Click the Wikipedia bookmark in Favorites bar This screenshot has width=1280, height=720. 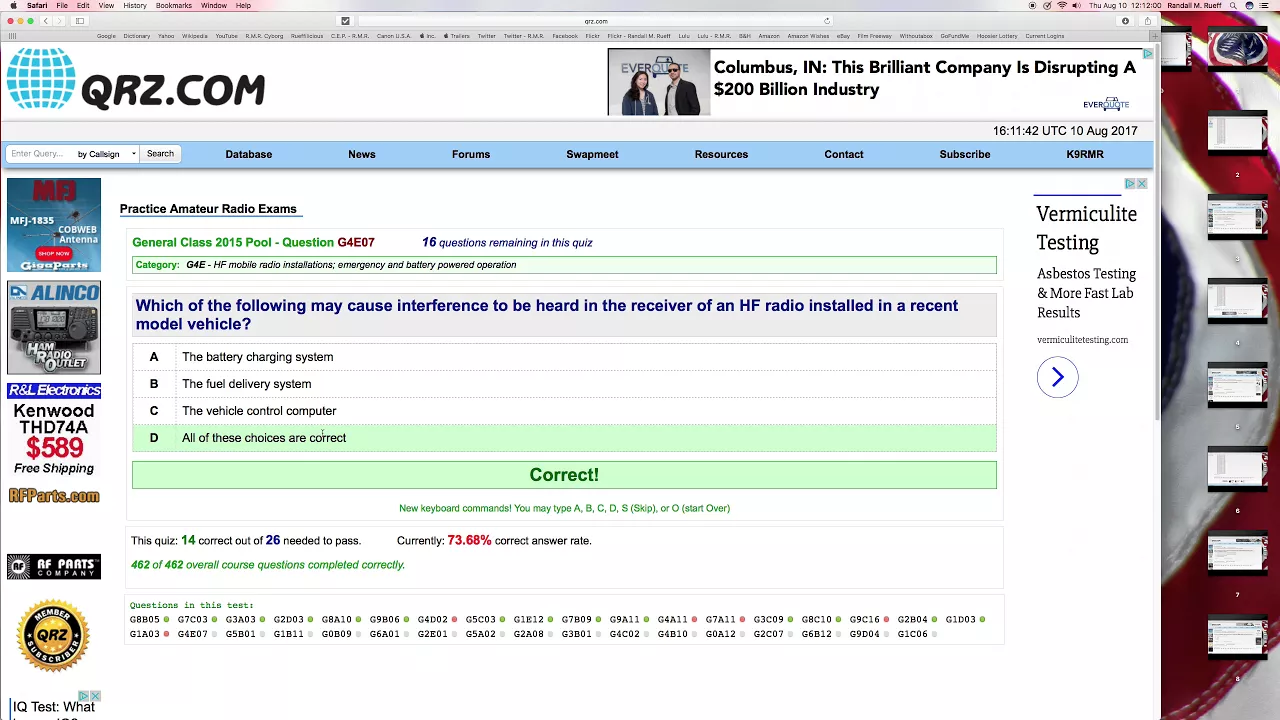point(195,36)
